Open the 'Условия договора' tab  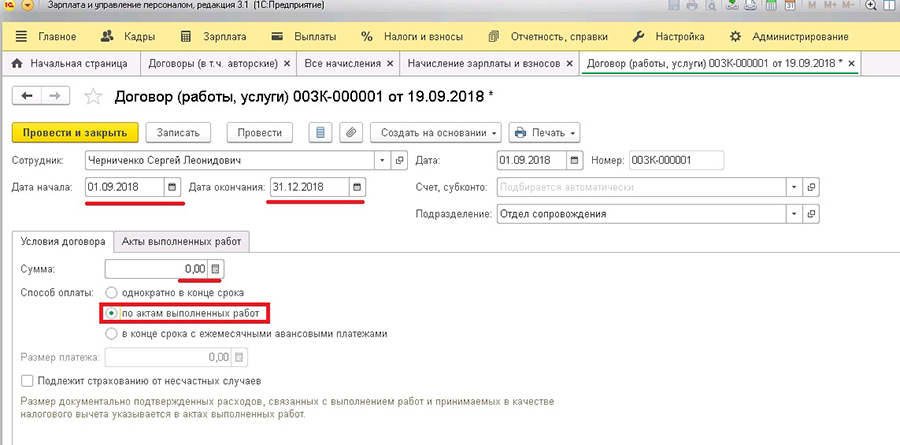coord(63,242)
